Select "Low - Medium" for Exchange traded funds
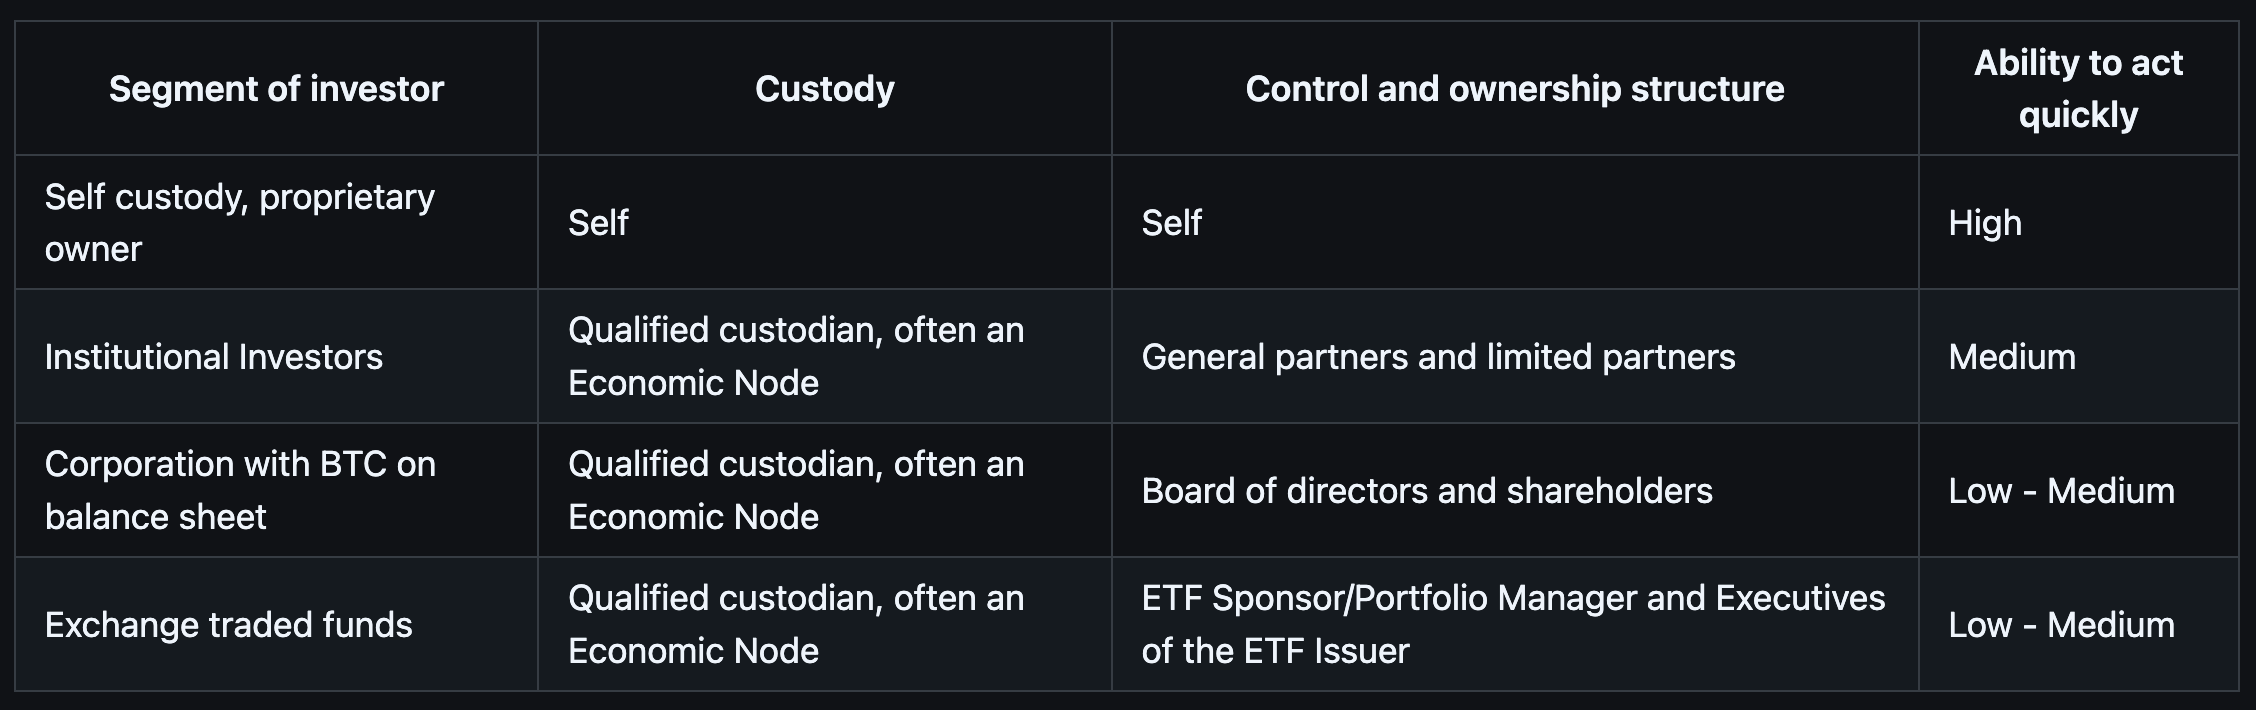 pos(2061,625)
